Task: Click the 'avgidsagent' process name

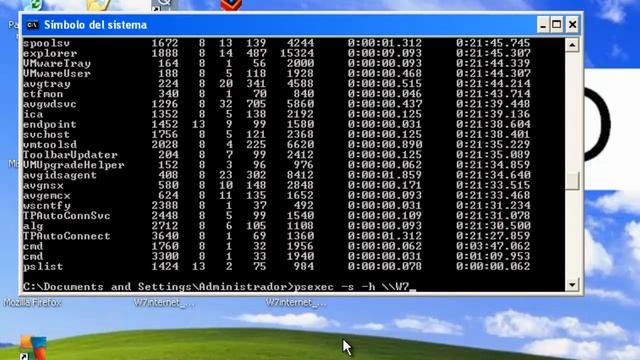Action: pos(60,175)
